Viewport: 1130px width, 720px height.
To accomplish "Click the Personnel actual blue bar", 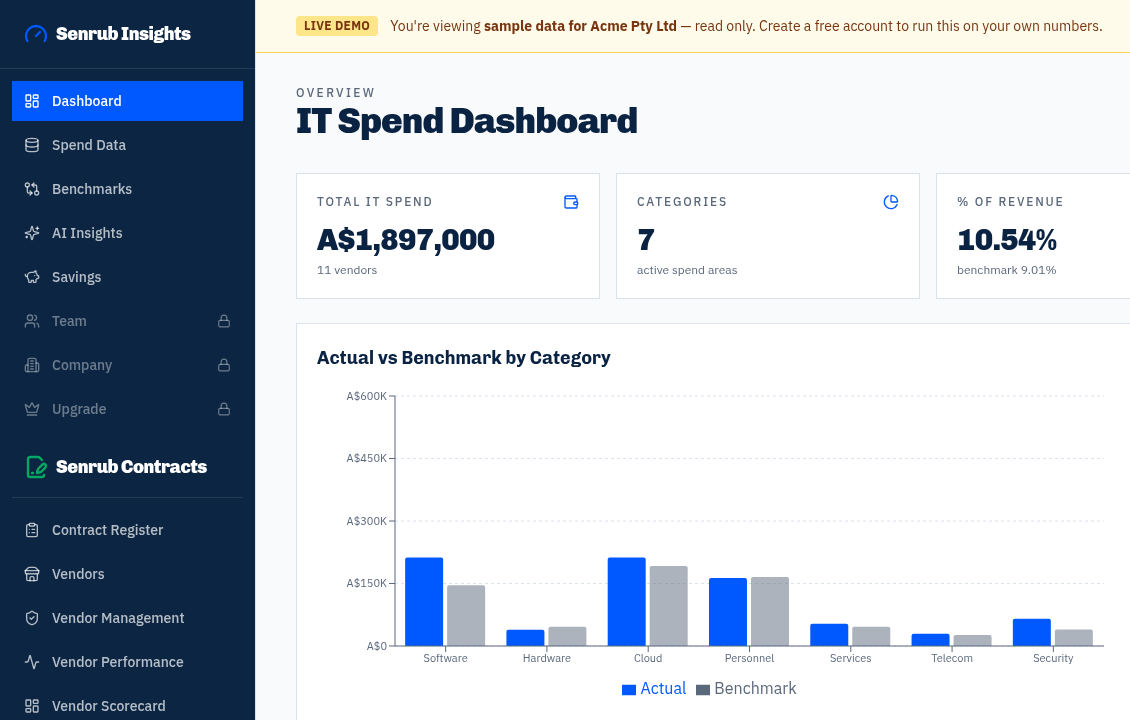I will pos(728,612).
